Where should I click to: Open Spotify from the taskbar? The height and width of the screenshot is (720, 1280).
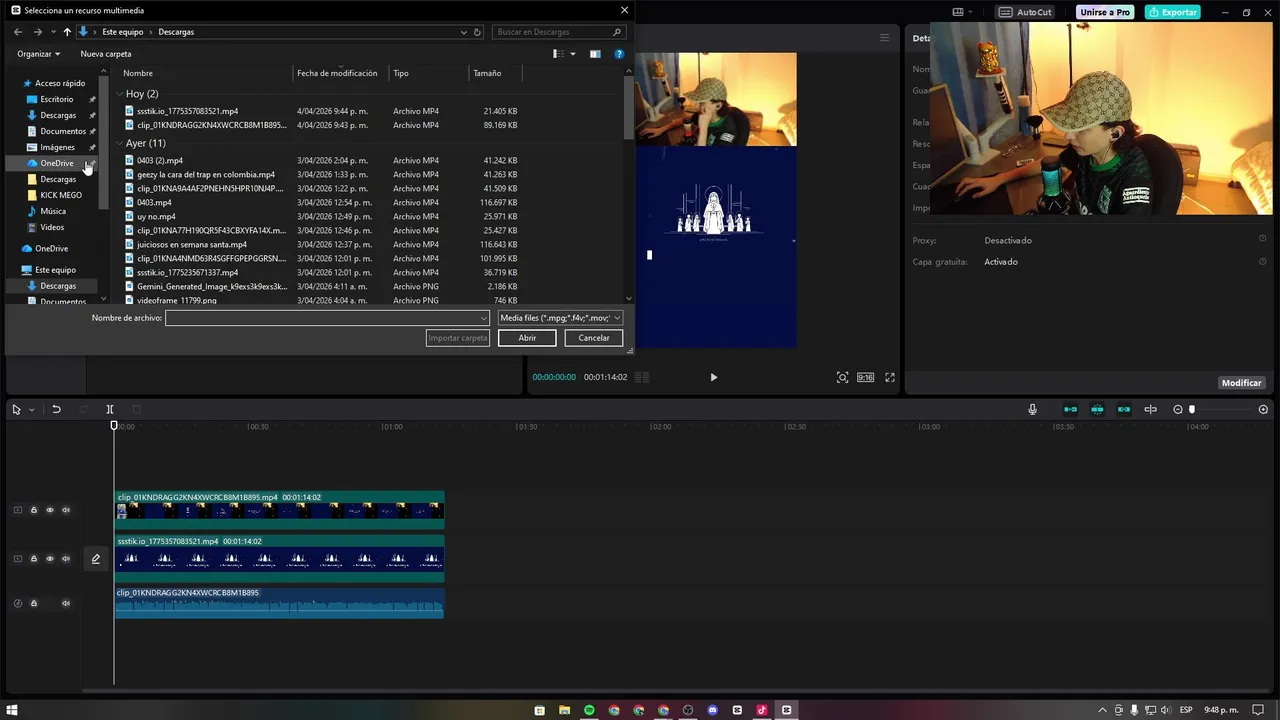point(589,710)
